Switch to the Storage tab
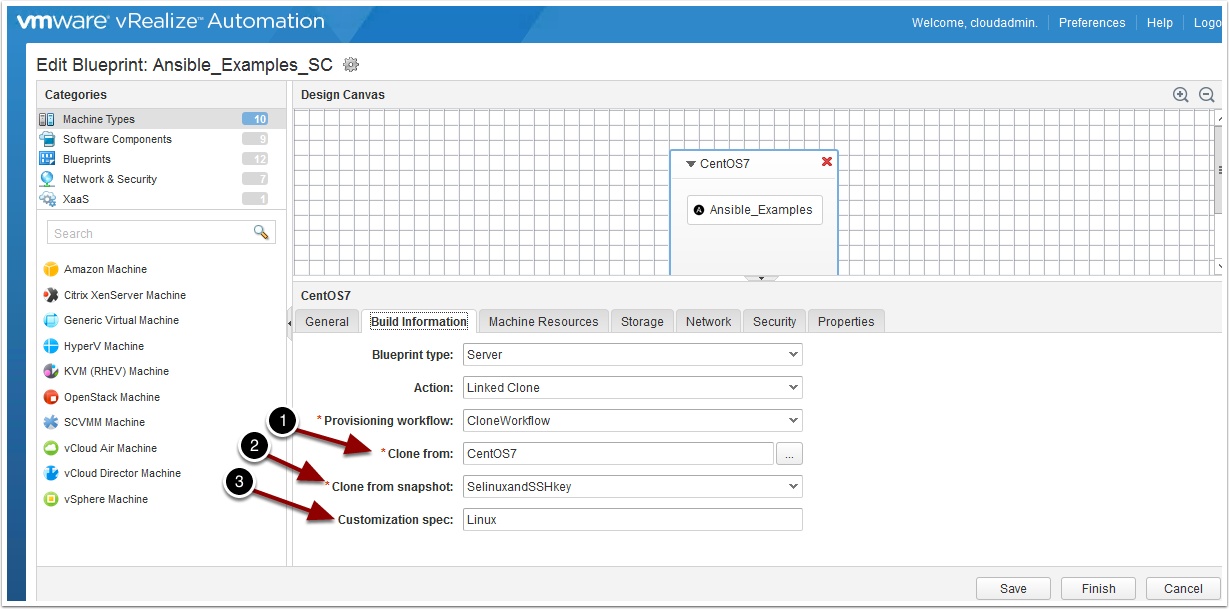The width and height of the screenshot is (1229, 609). coord(642,321)
